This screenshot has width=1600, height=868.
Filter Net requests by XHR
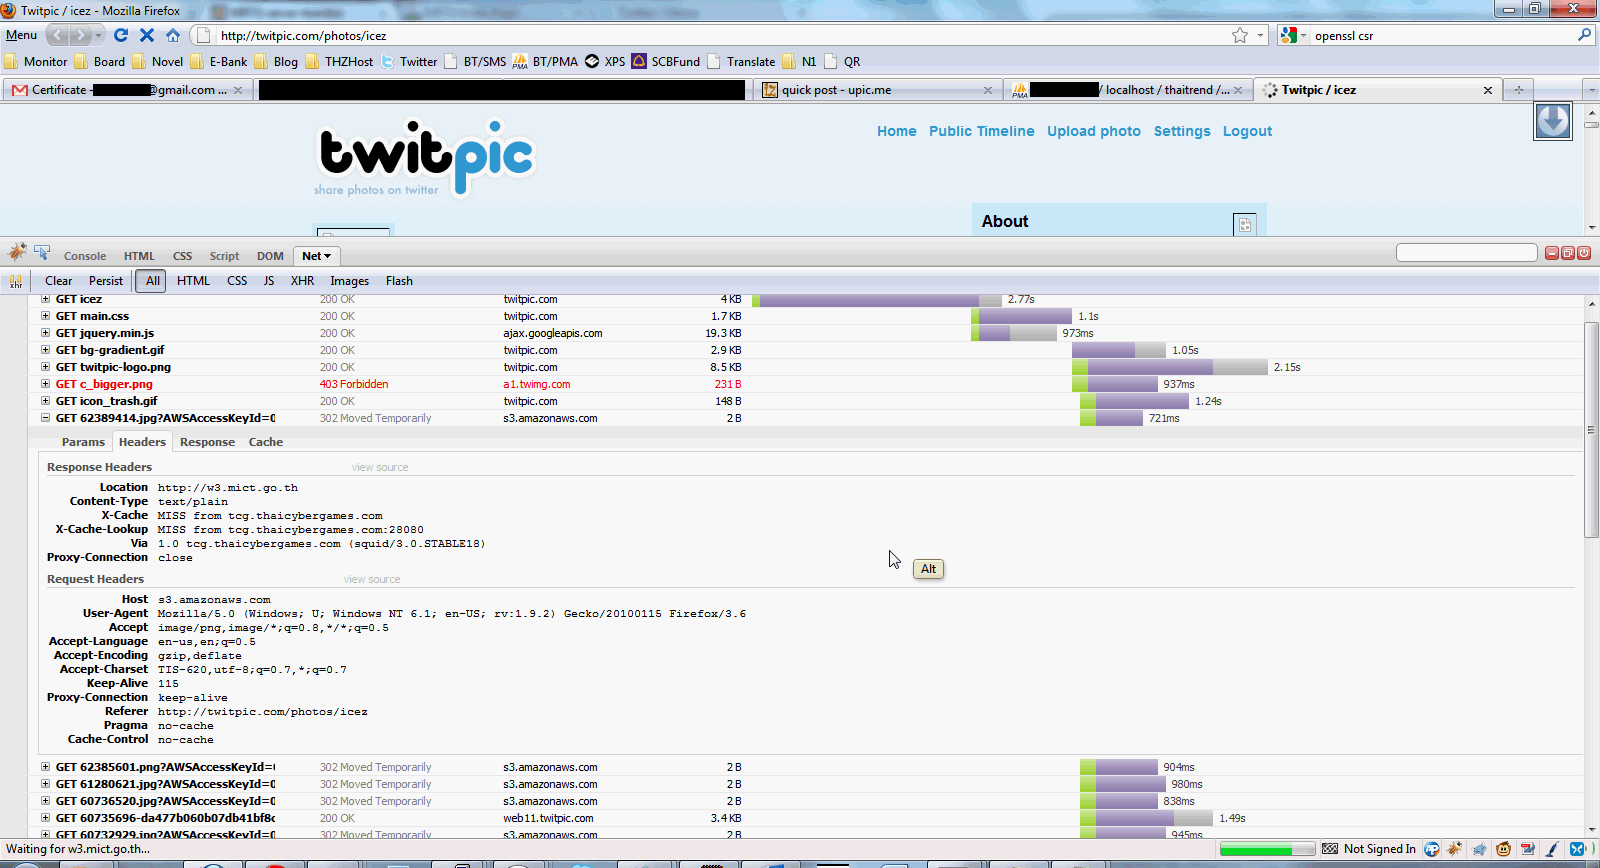302,281
